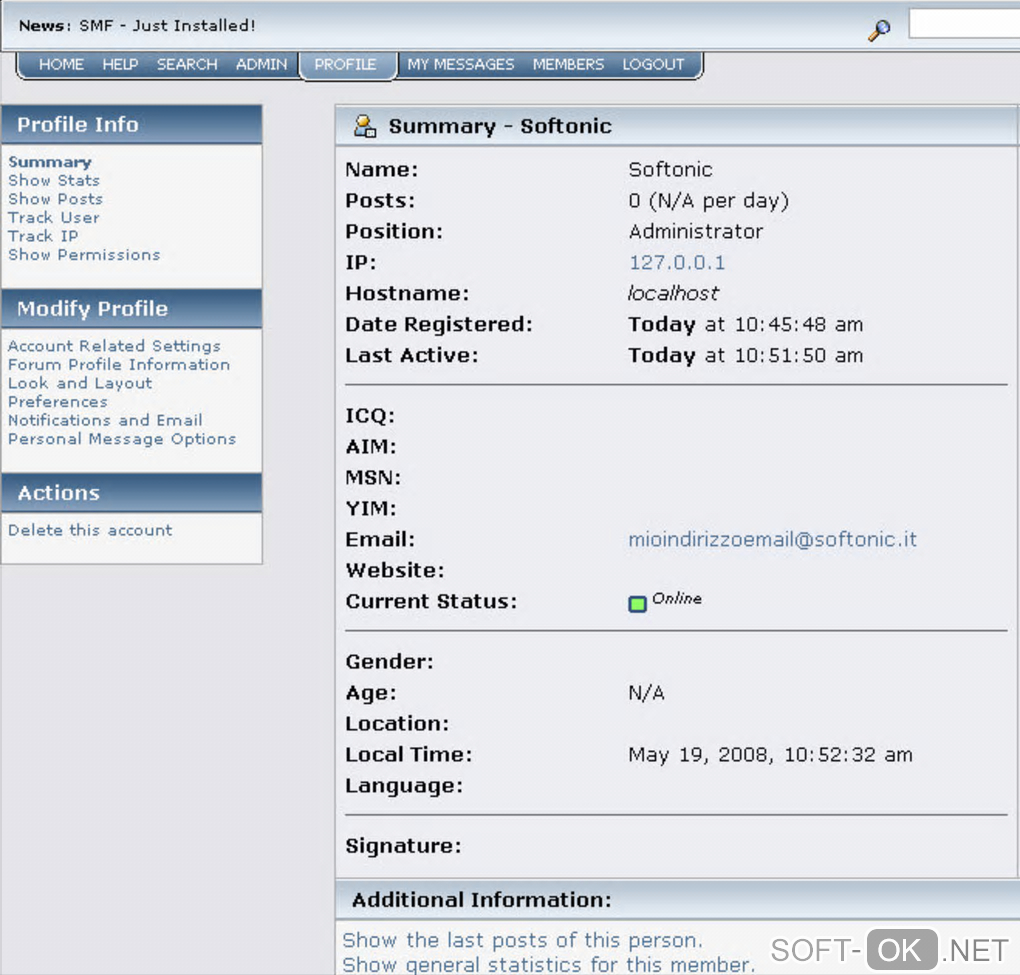Click the Profile Info panel header

(x=132, y=124)
